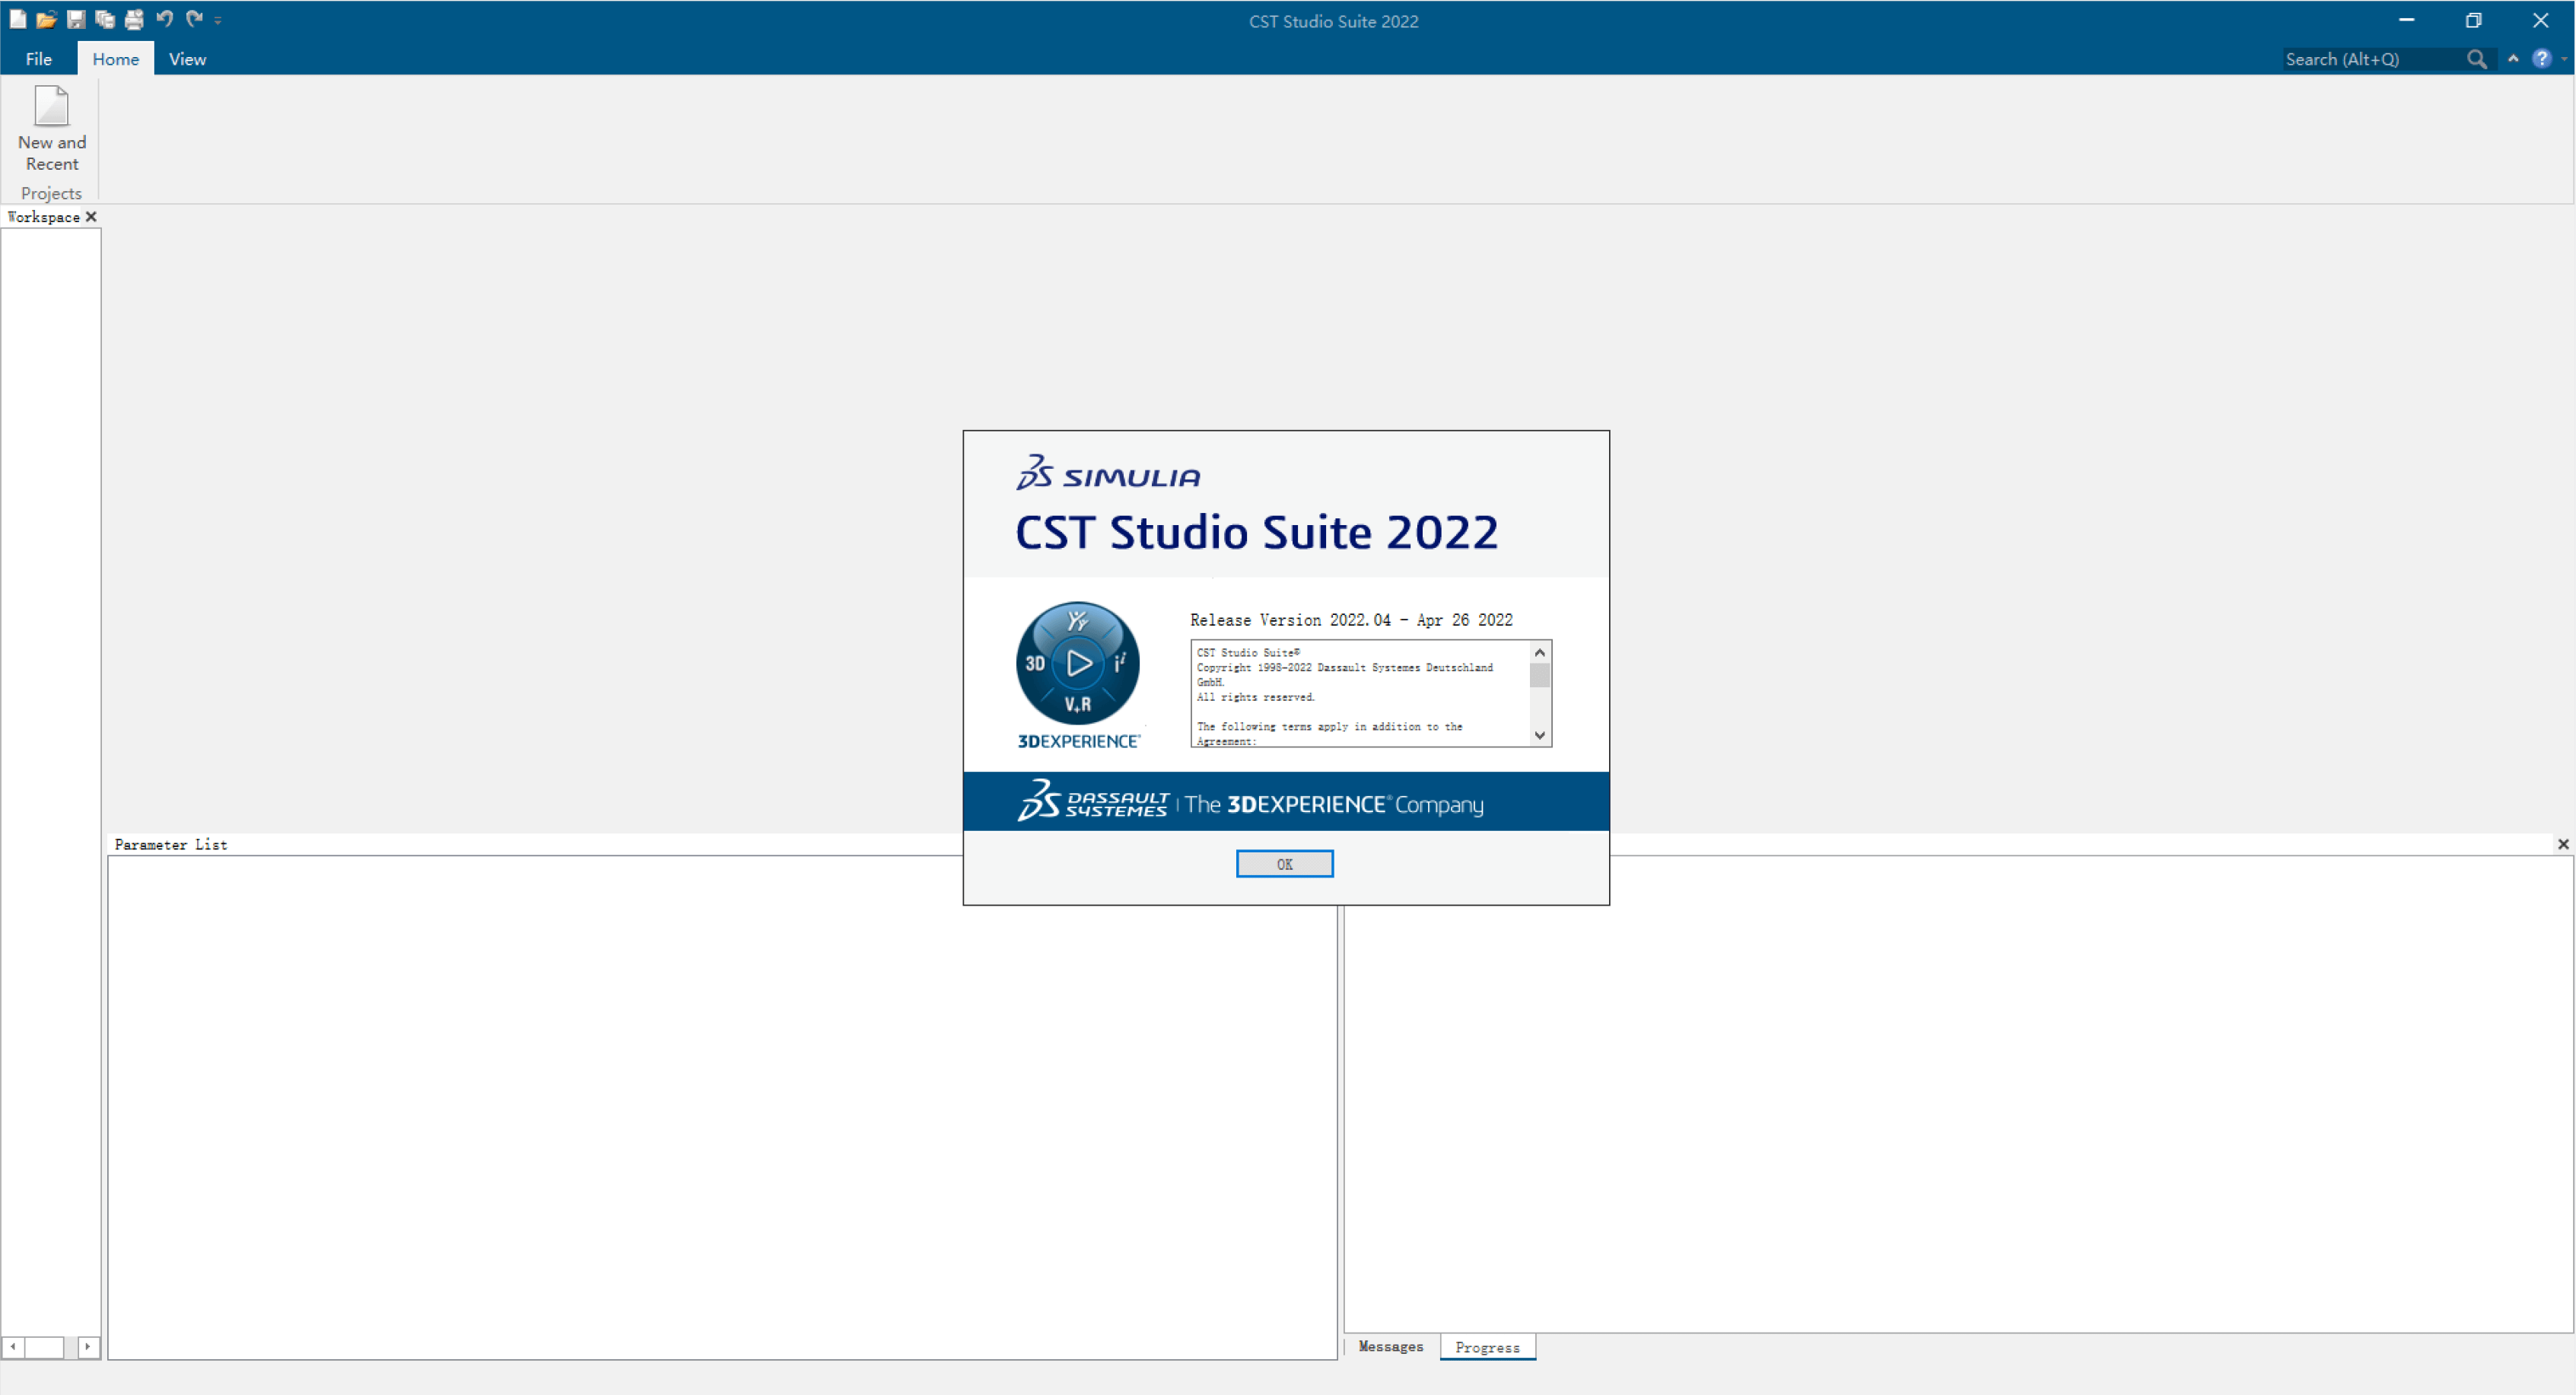Start a search with the magnifier icon
The image size is (2576, 1395).
pos(2477,59)
